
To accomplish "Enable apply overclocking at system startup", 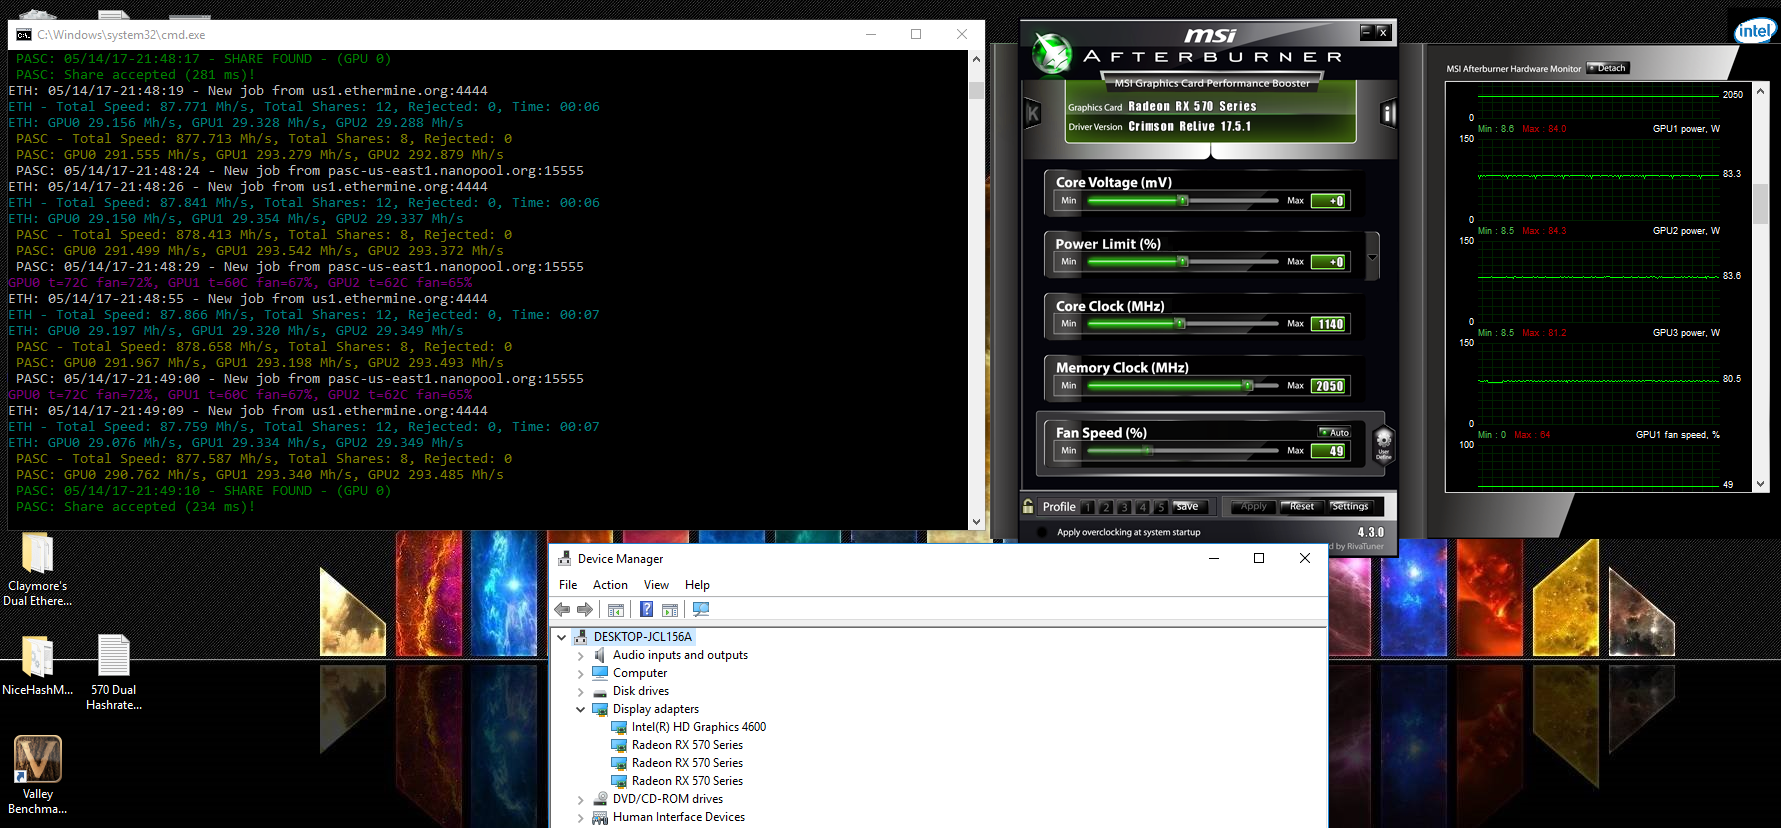I will (x=1043, y=532).
